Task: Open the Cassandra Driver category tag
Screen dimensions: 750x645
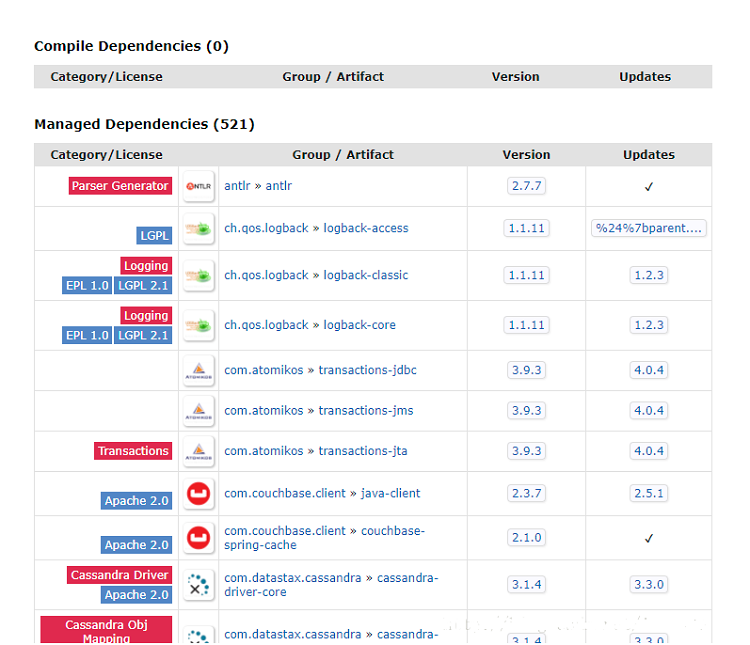Action: 119,575
